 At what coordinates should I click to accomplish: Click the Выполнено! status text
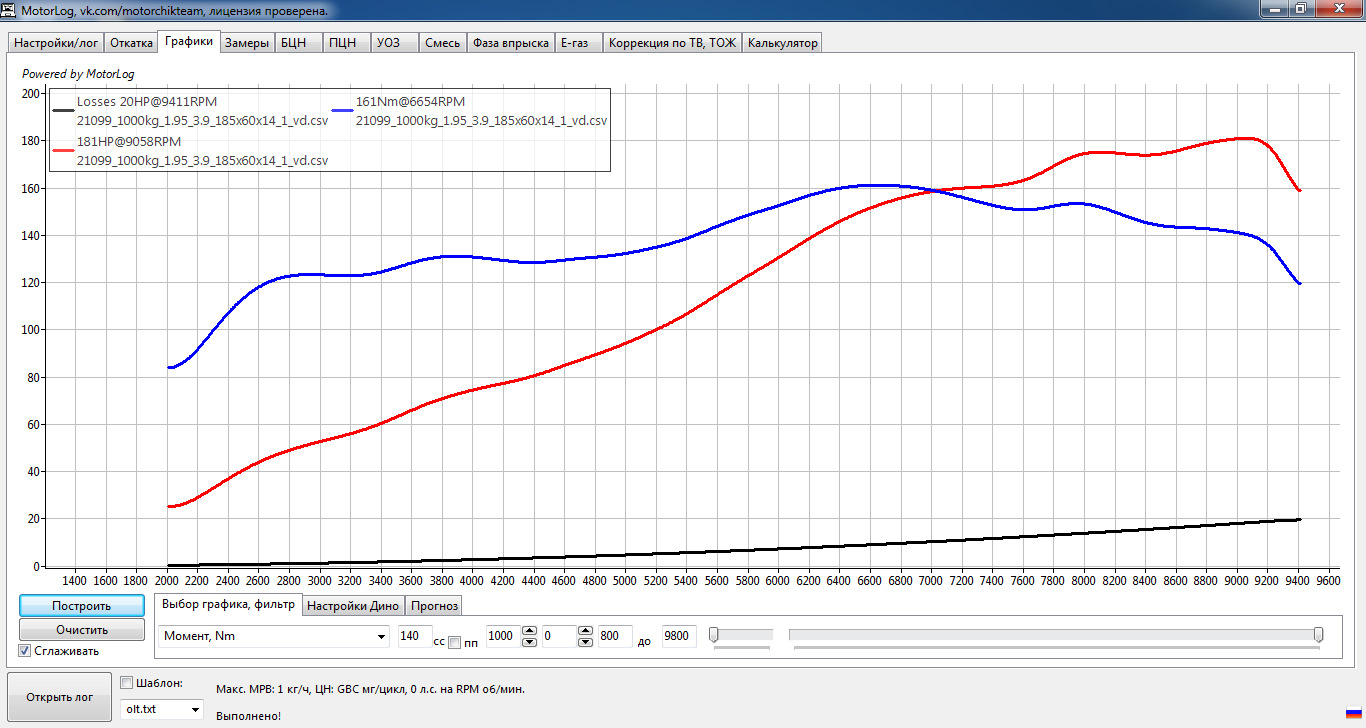(x=249, y=715)
